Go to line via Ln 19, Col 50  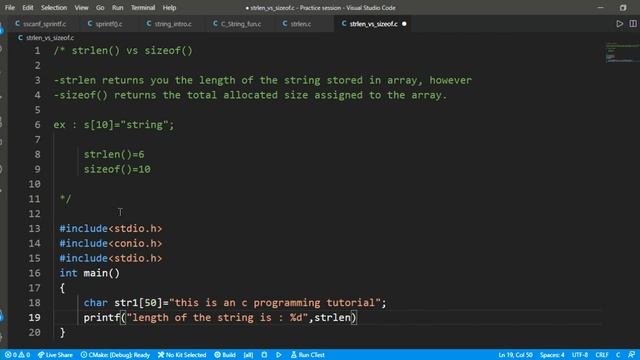pyautogui.click(x=516, y=355)
